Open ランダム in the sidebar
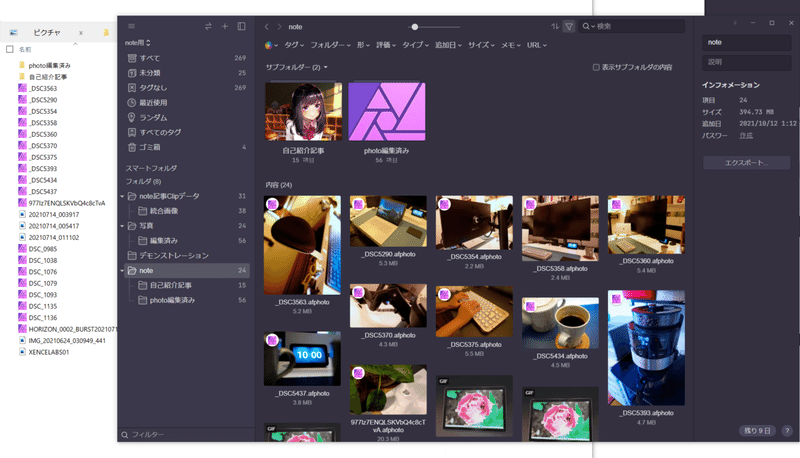800x458 pixels. point(186,117)
